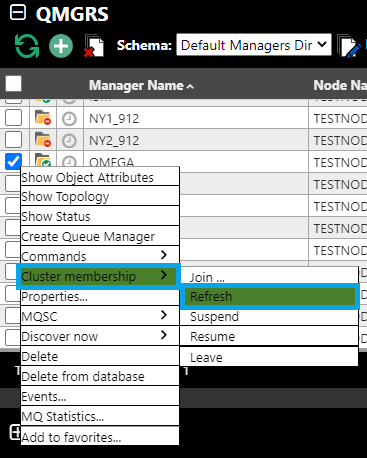
Task: Check the NY1_912 row checkbox
Action: 13,118
